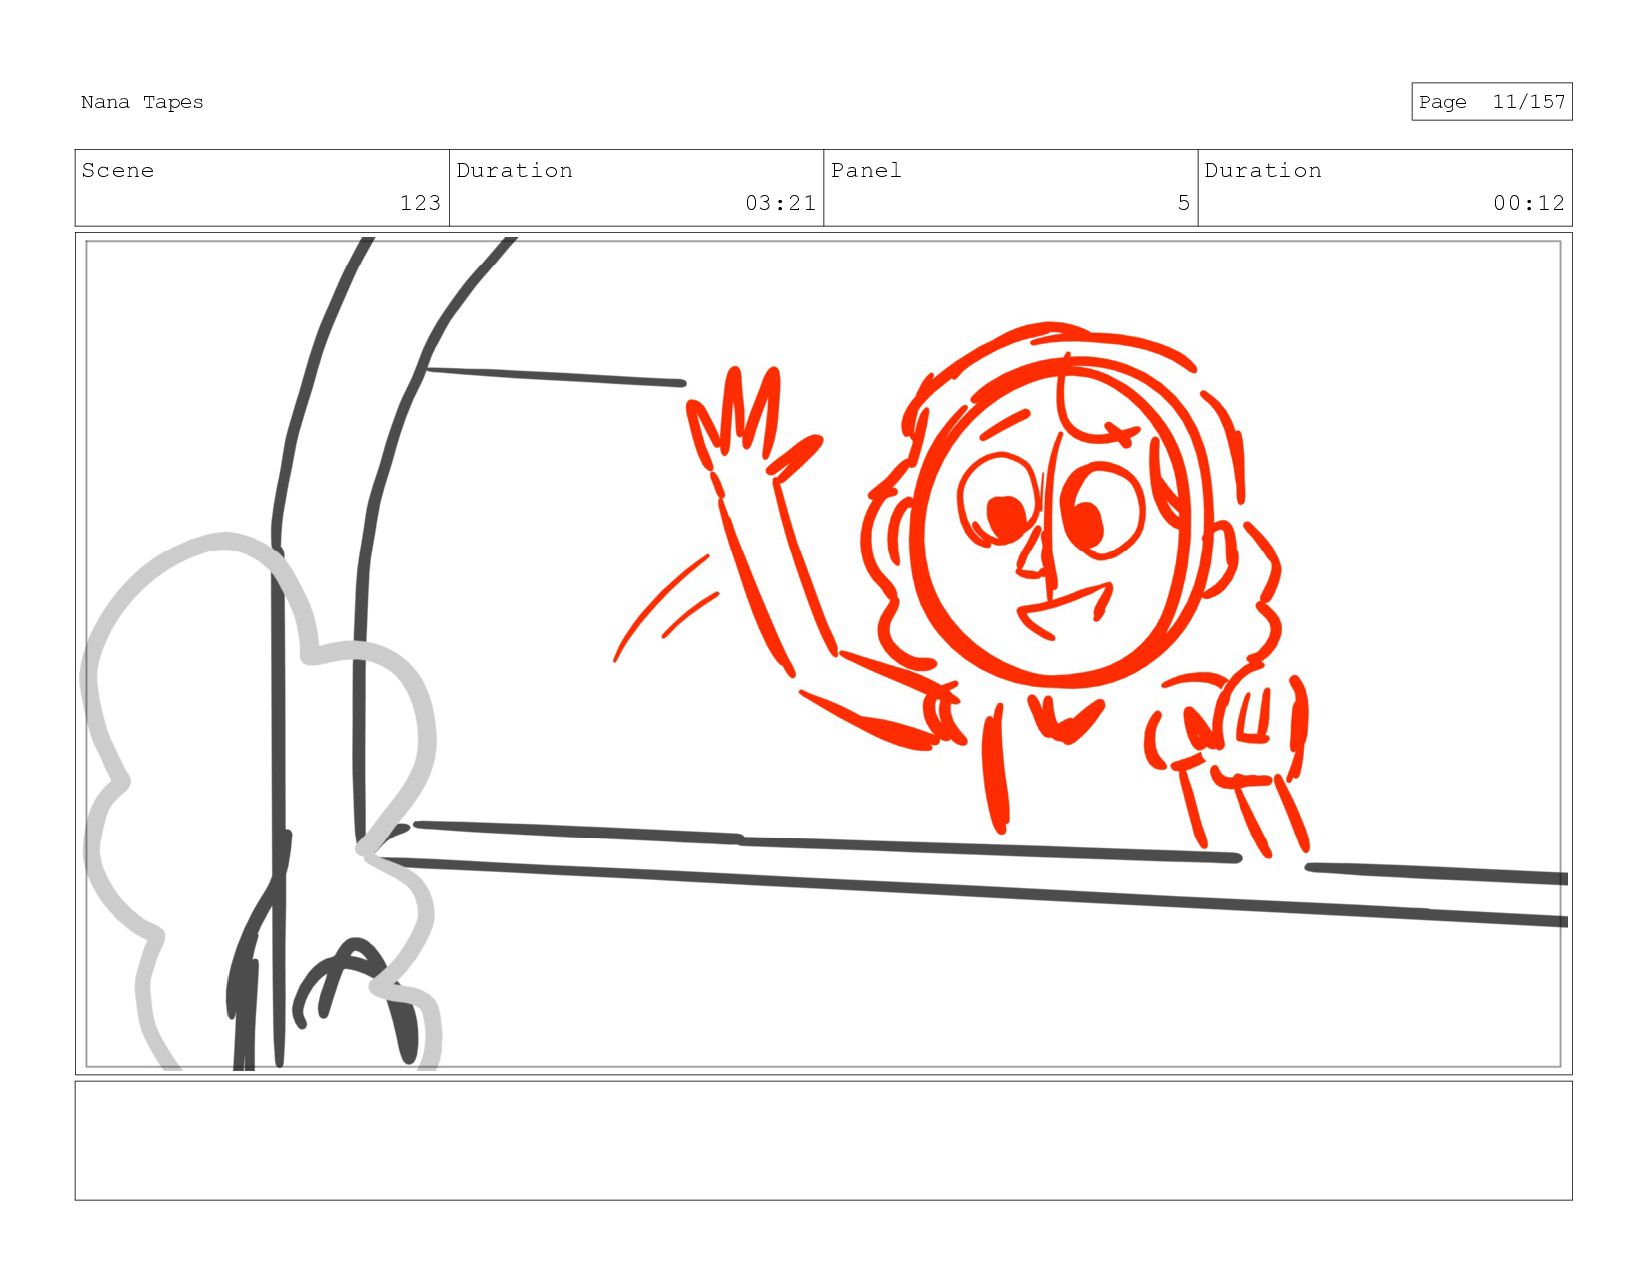Click the red waving character drawing
This screenshot has width=1650, height=1275.
coord(960,590)
